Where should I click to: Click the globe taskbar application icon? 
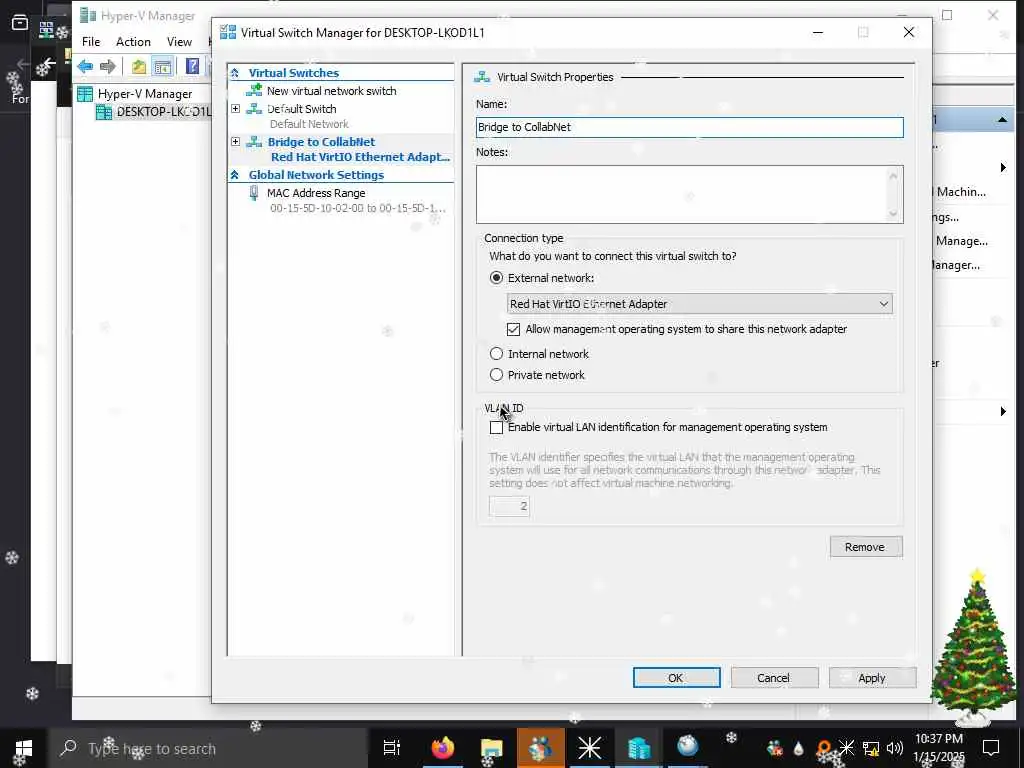point(688,746)
